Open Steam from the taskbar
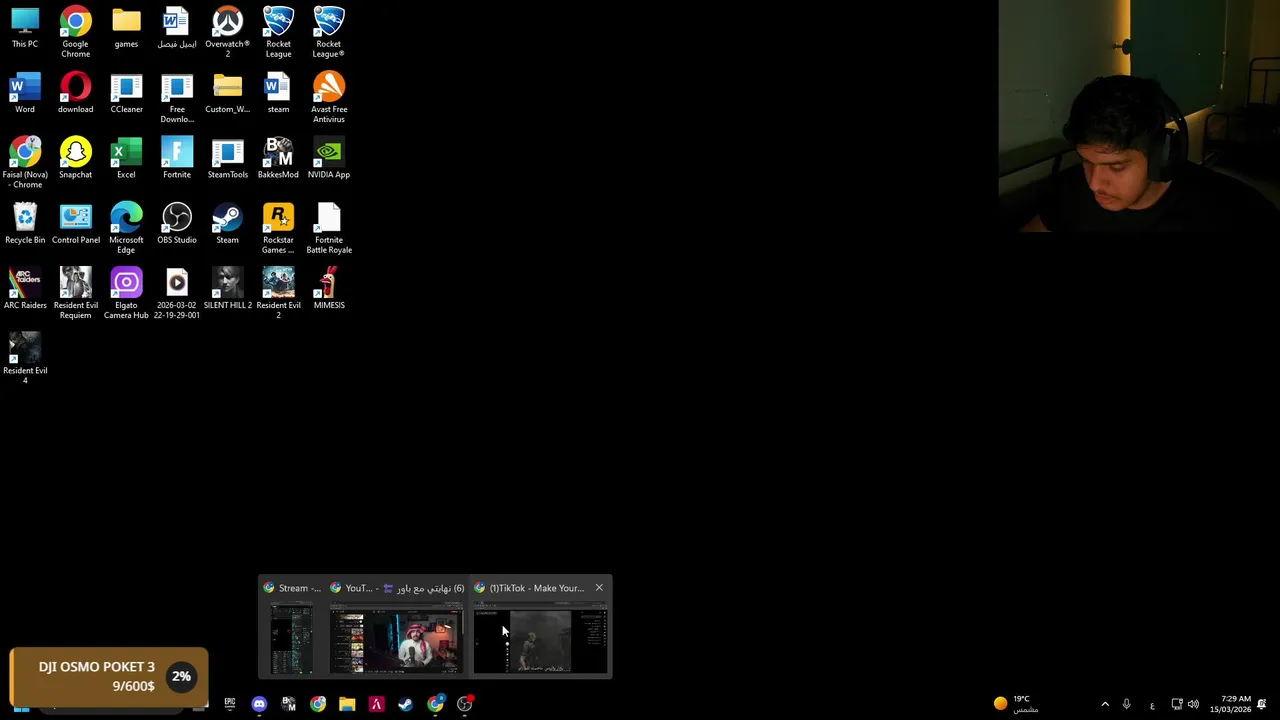 (405, 704)
